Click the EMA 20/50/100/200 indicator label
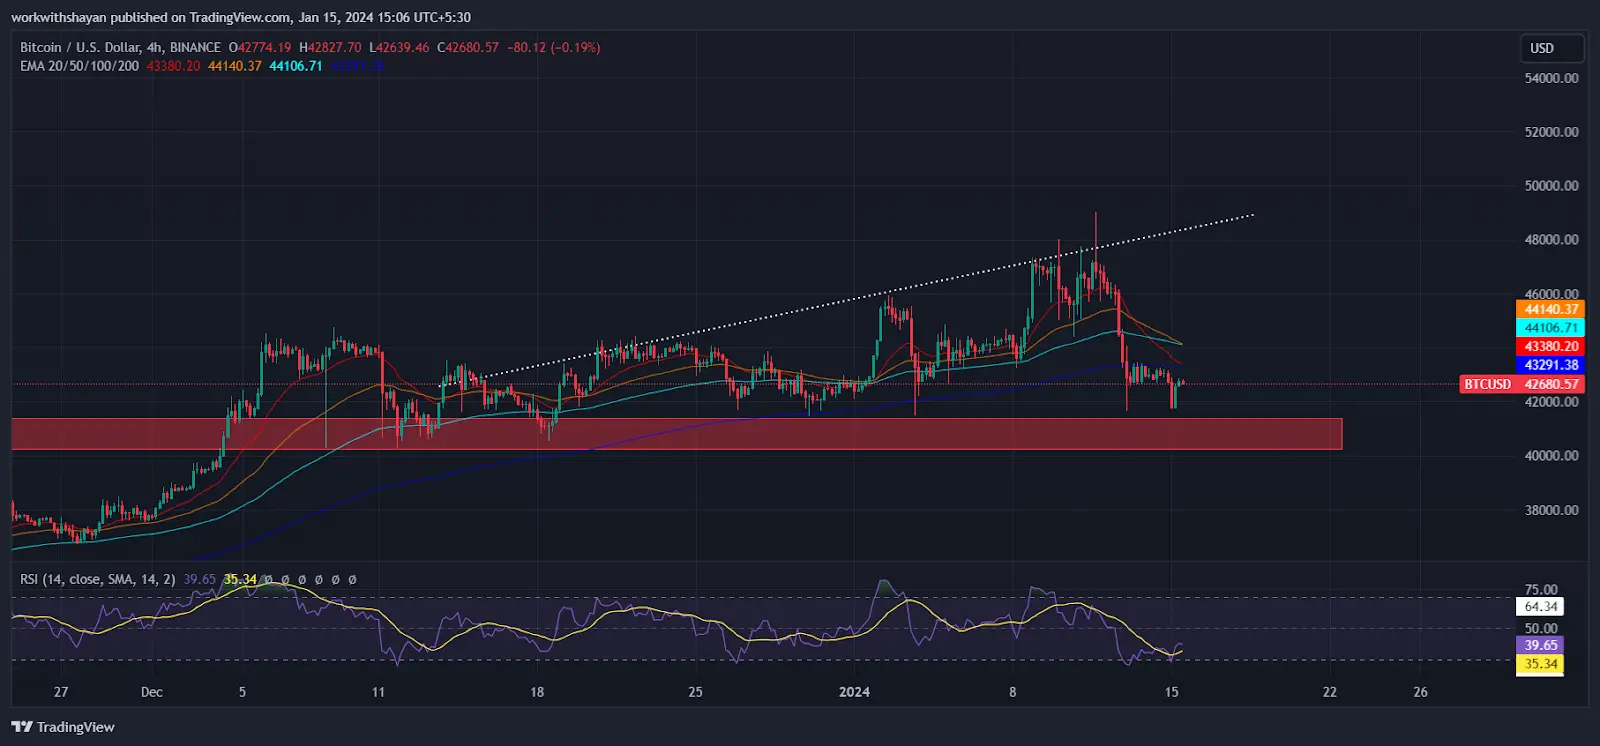Screen dimensions: 1600x746 [80, 66]
